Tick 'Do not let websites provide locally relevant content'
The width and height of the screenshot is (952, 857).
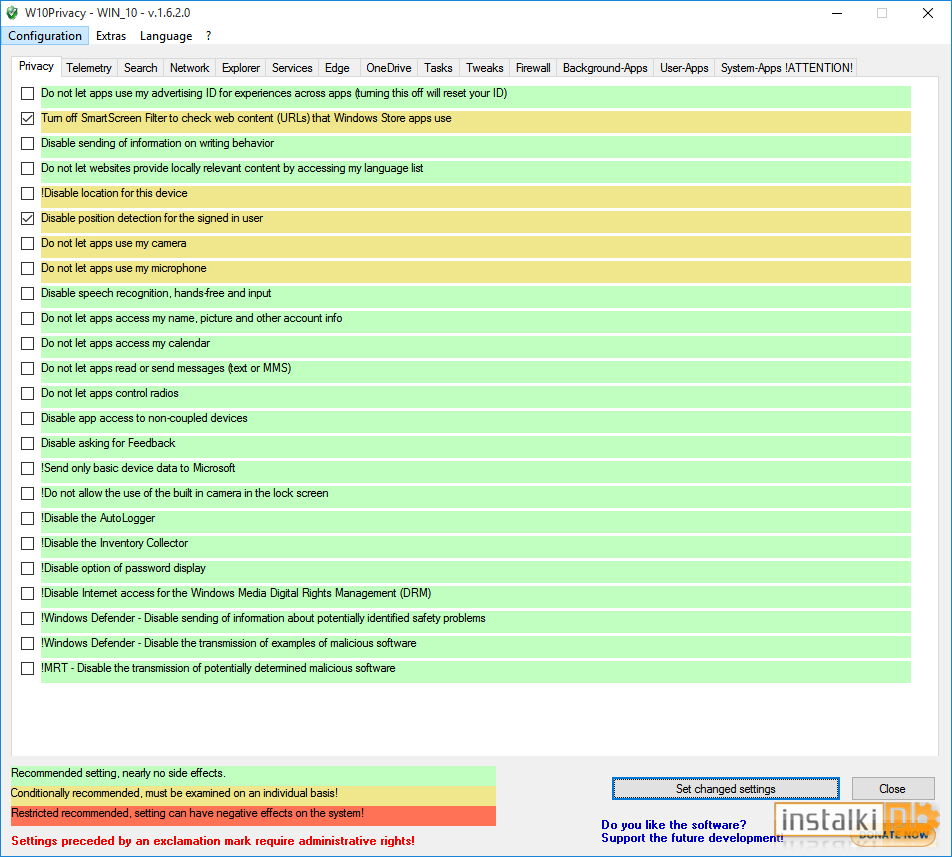coord(27,168)
